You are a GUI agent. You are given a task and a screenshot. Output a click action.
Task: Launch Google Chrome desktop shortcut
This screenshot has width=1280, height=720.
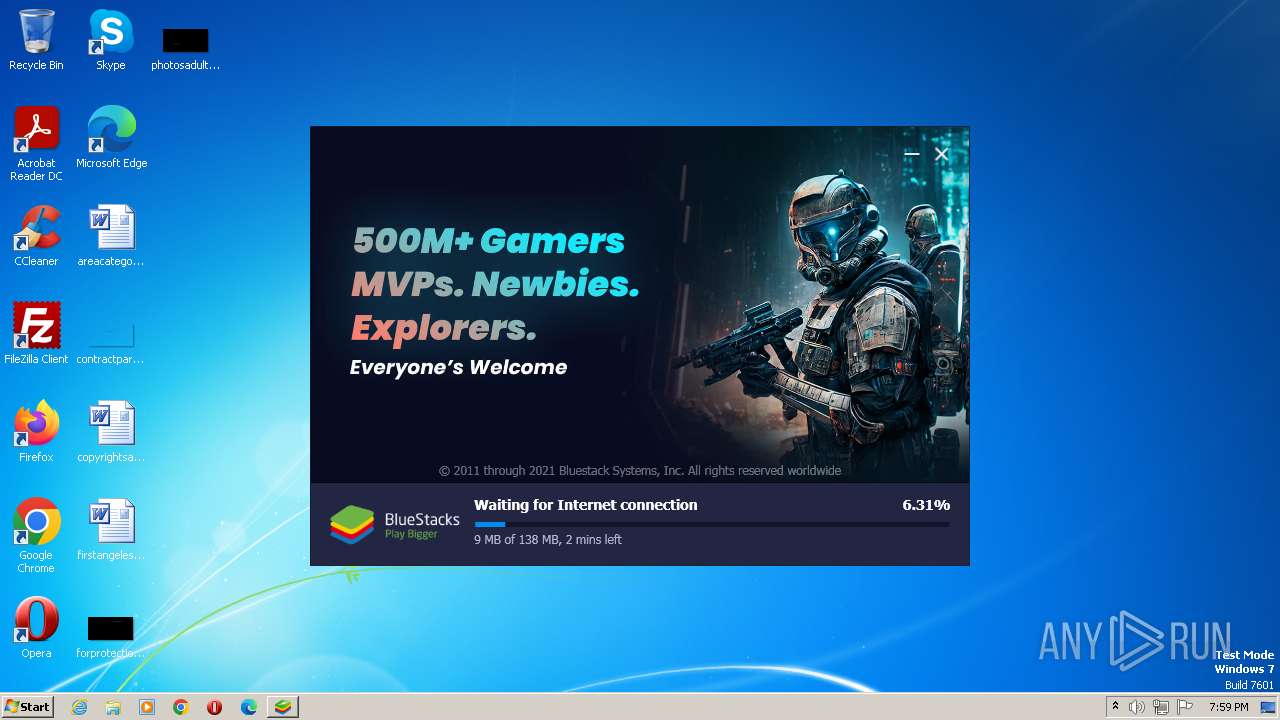pos(36,535)
